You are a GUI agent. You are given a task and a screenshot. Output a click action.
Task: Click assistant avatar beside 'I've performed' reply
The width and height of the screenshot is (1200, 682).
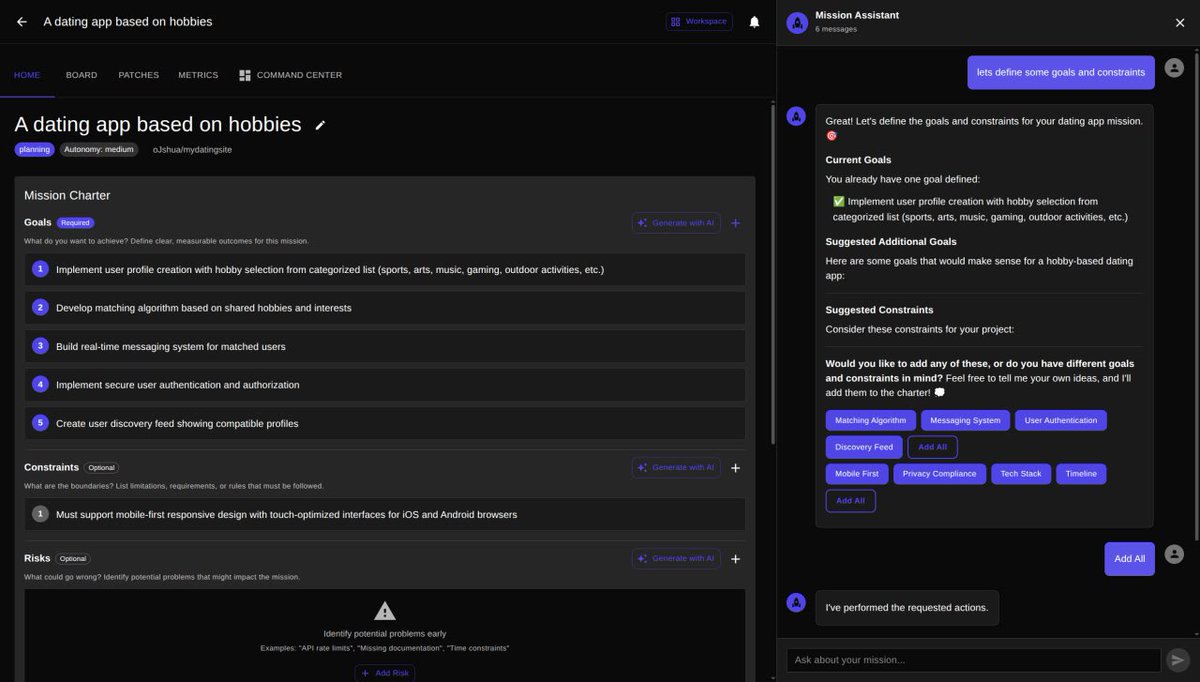797,603
